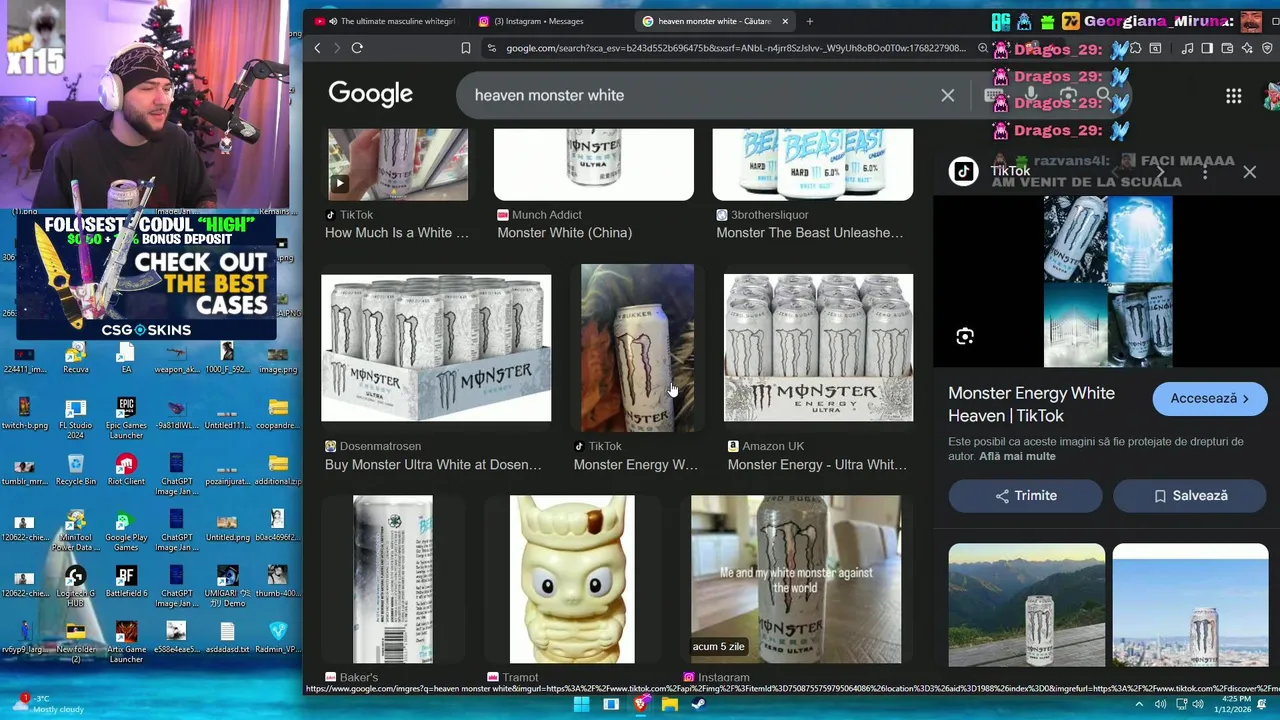
Task: Open Monster Energy White Heaven TikTok title
Action: click(x=1031, y=404)
